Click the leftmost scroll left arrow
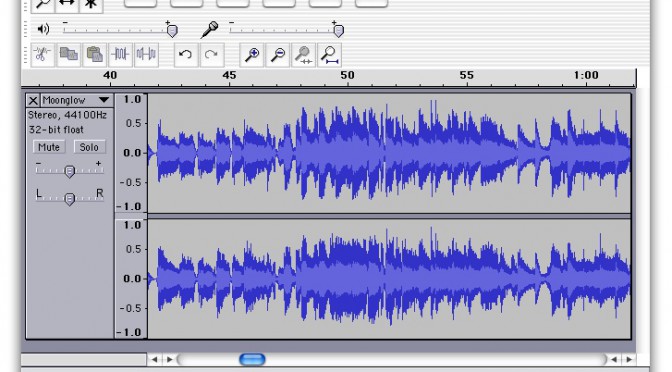This screenshot has height=372, width=672. (155, 359)
